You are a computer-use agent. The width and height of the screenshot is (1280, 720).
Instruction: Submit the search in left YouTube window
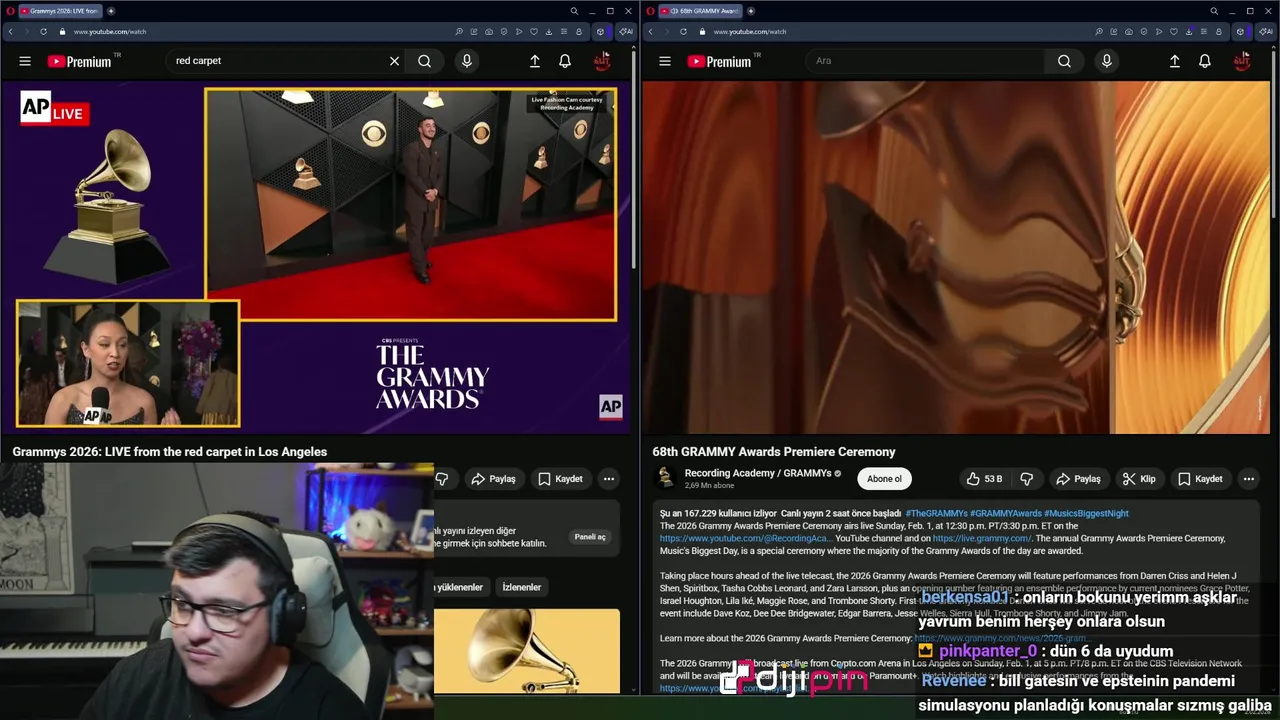pos(425,61)
